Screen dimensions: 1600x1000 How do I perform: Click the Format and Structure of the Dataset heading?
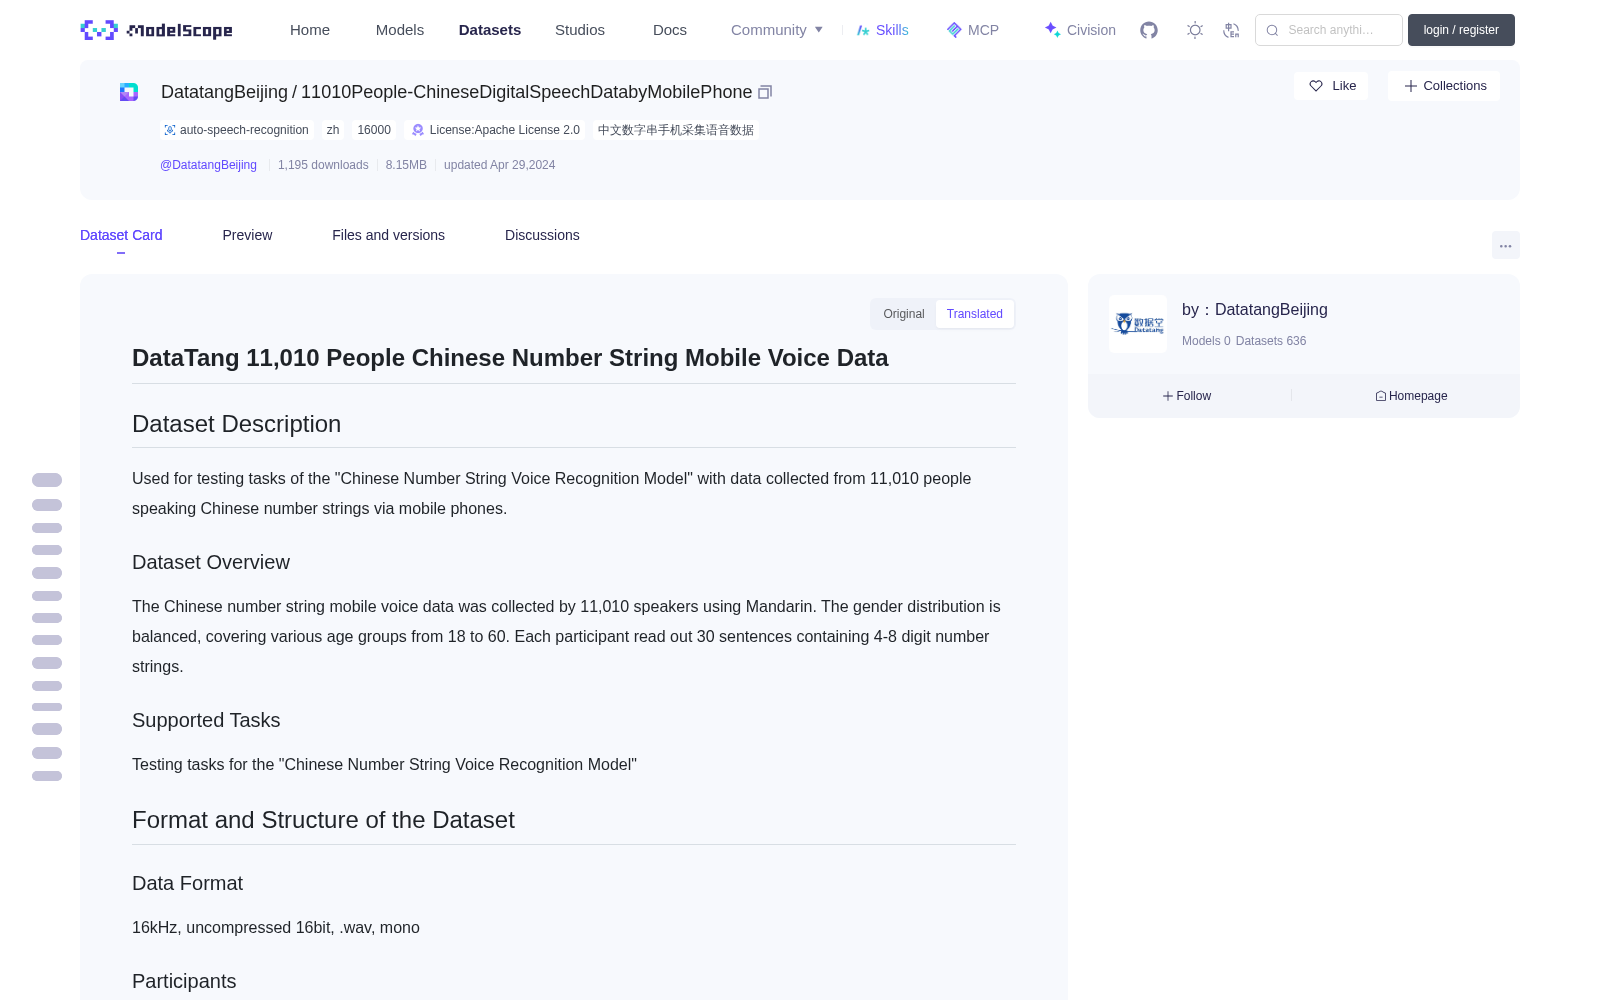click(323, 820)
